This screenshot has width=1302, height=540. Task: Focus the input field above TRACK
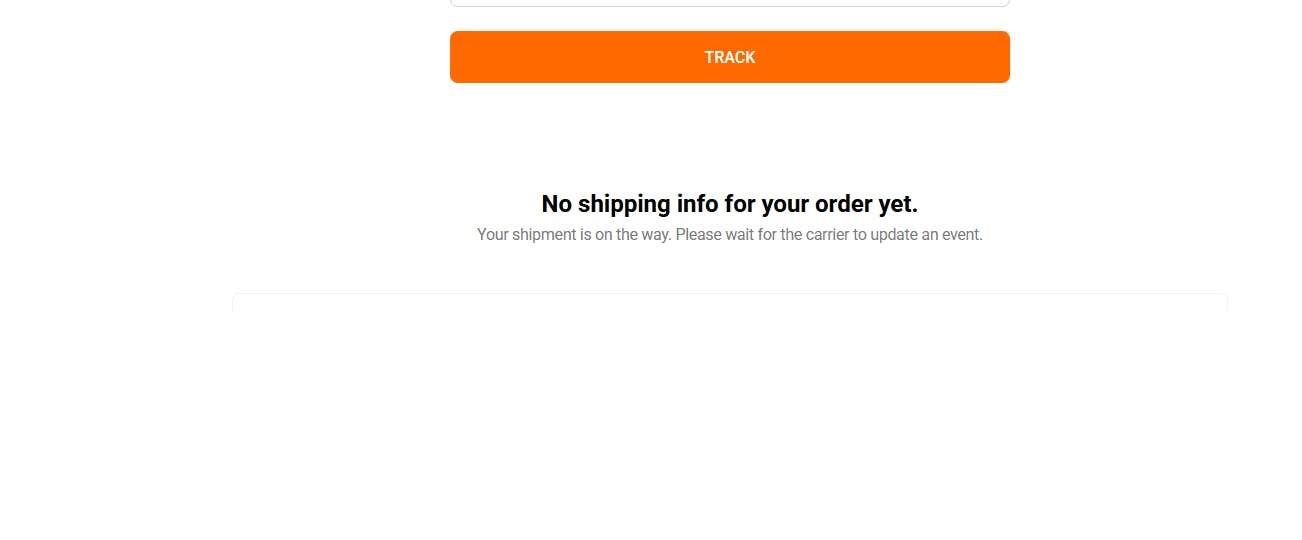tap(730, 3)
